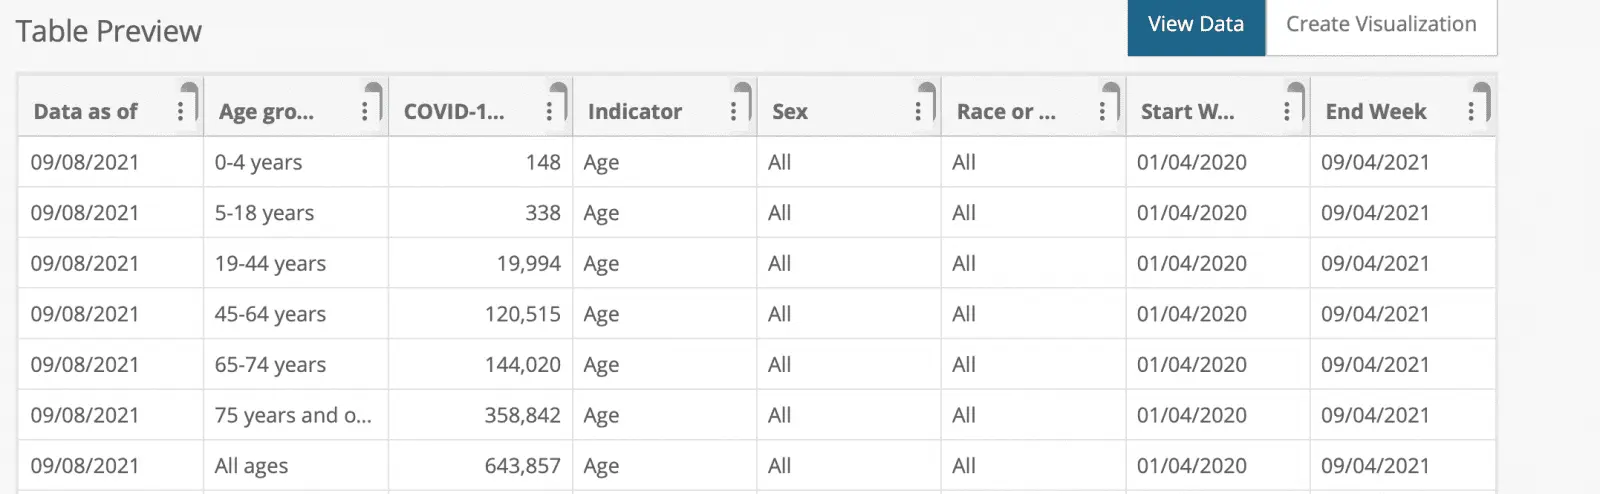Click the End Week column header

click(x=1376, y=112)
